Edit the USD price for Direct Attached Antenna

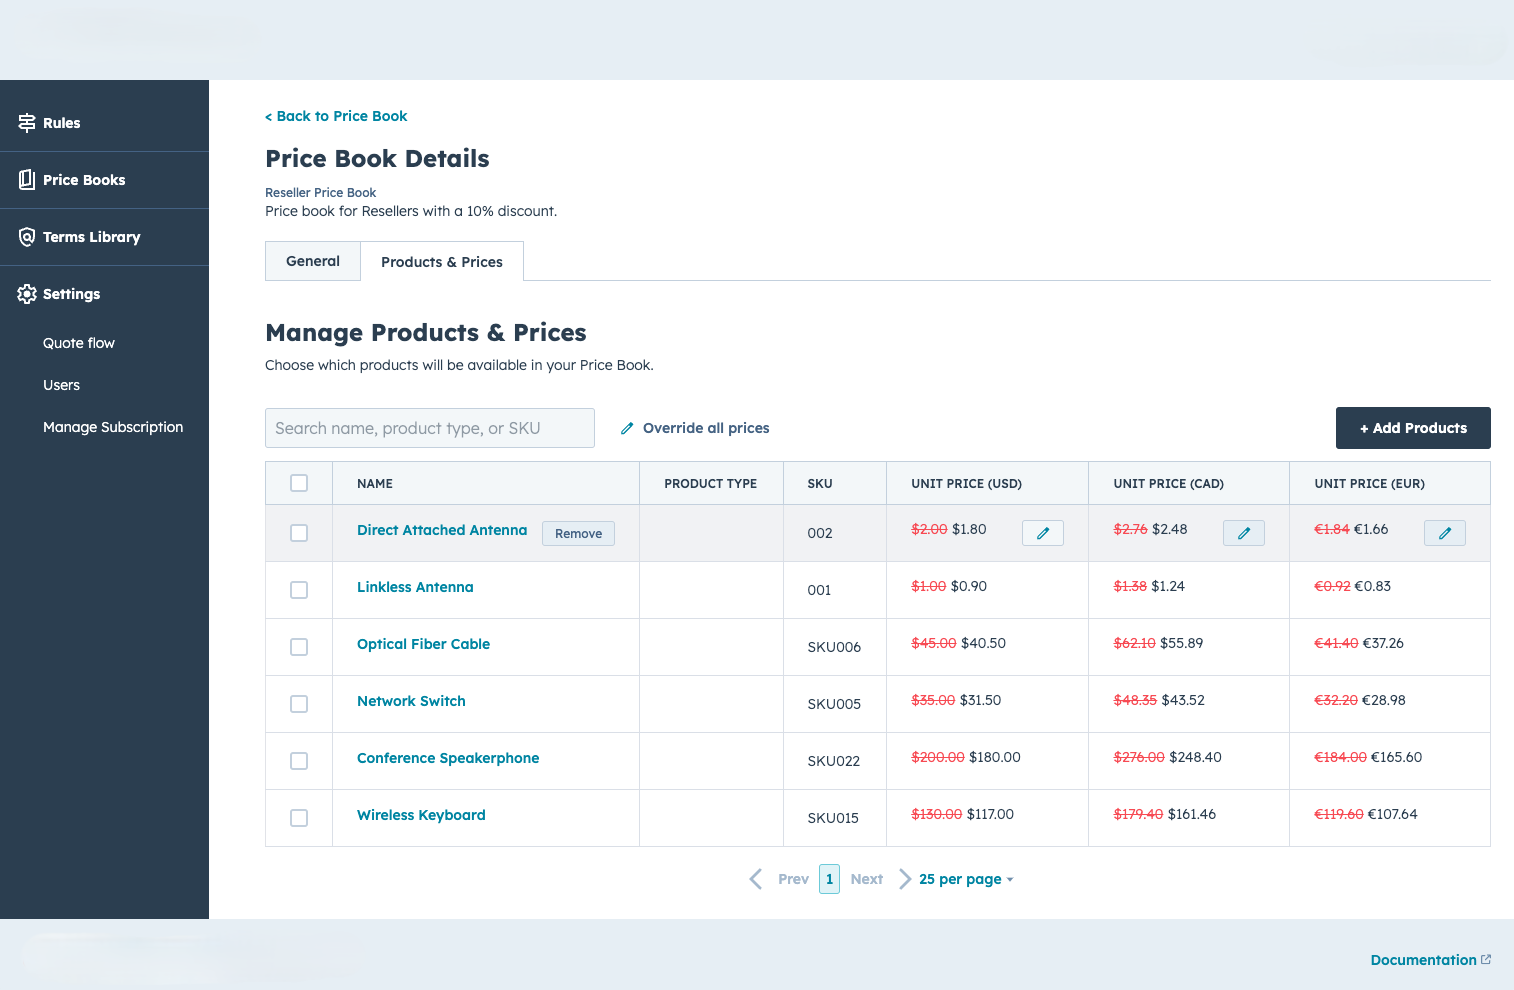tap(1042, 532)
